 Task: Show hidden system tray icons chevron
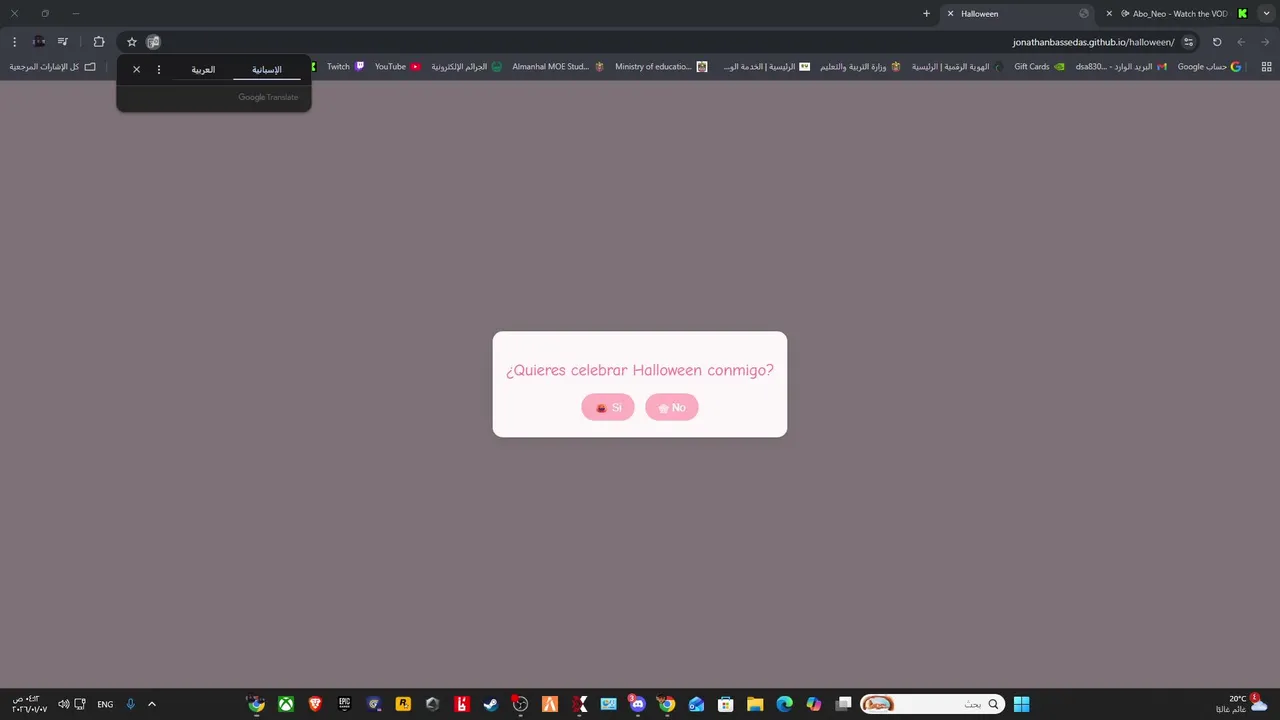pos(152,704)
